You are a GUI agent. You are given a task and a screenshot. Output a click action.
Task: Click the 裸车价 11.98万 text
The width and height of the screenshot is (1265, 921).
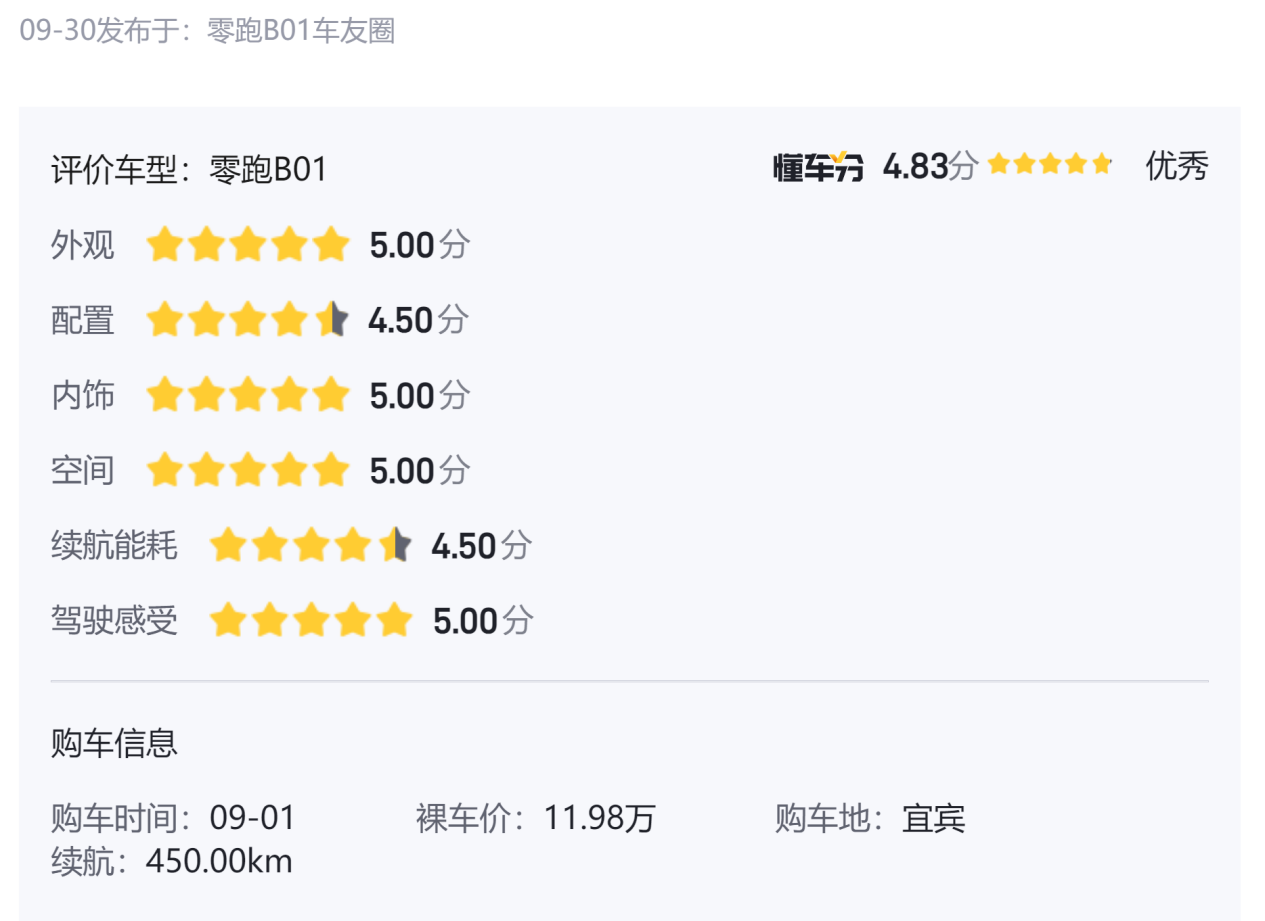(535, 818)
